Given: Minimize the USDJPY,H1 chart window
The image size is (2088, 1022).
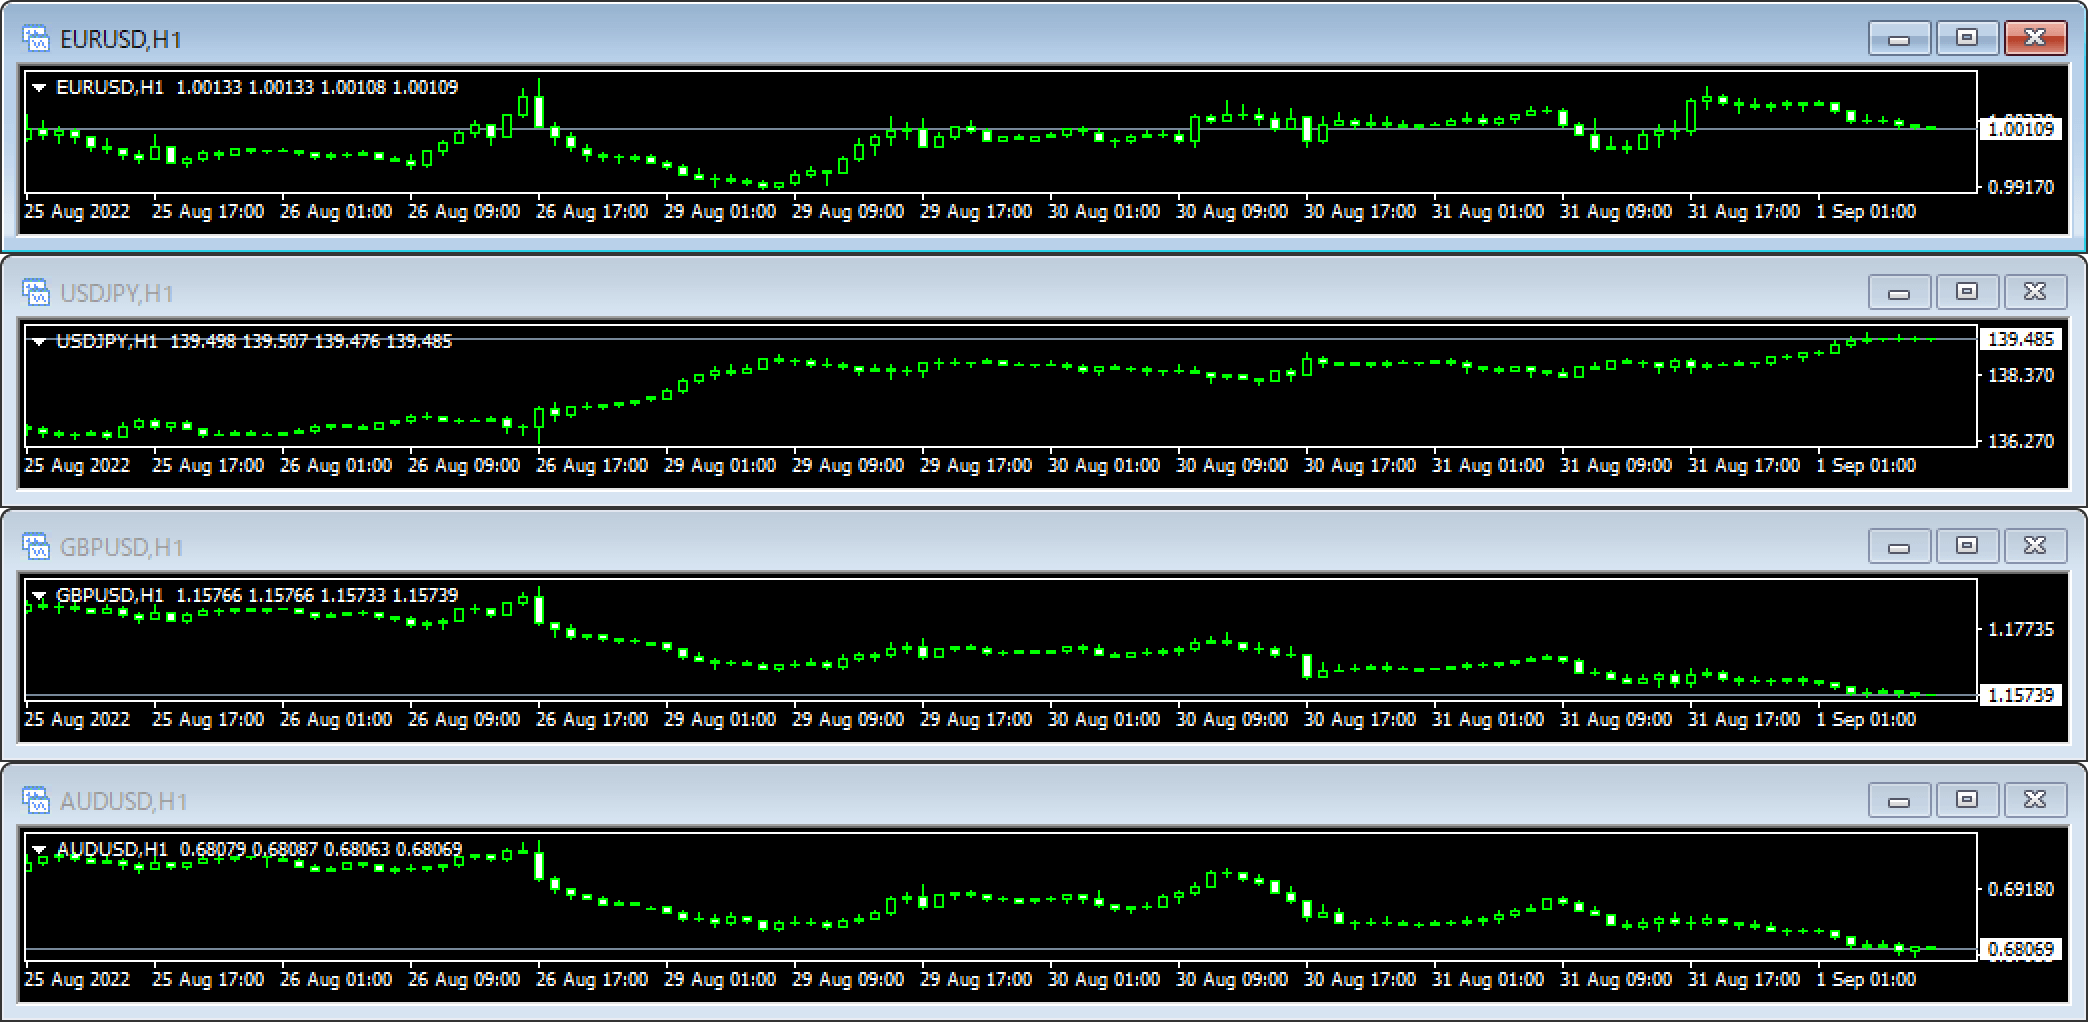Looking at the screenshot, I should pyautogui.click(x=1898, y=292).
